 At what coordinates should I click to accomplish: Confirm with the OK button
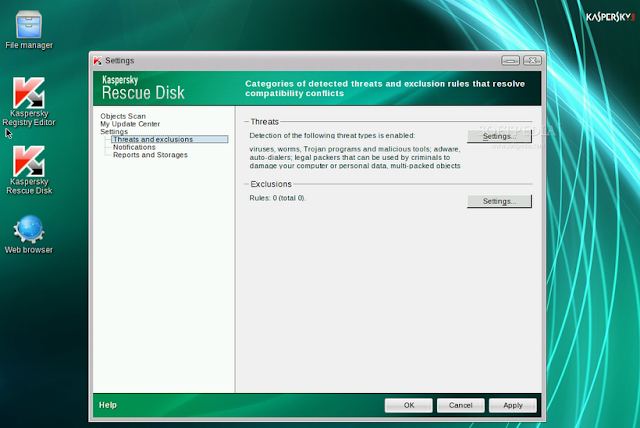tap(409, 405)
